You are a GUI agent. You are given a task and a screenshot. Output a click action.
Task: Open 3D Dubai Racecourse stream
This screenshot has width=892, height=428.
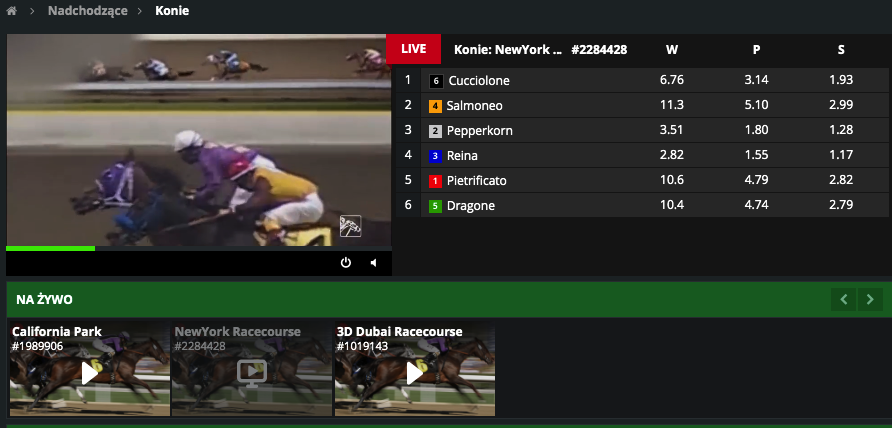point(414,373)
